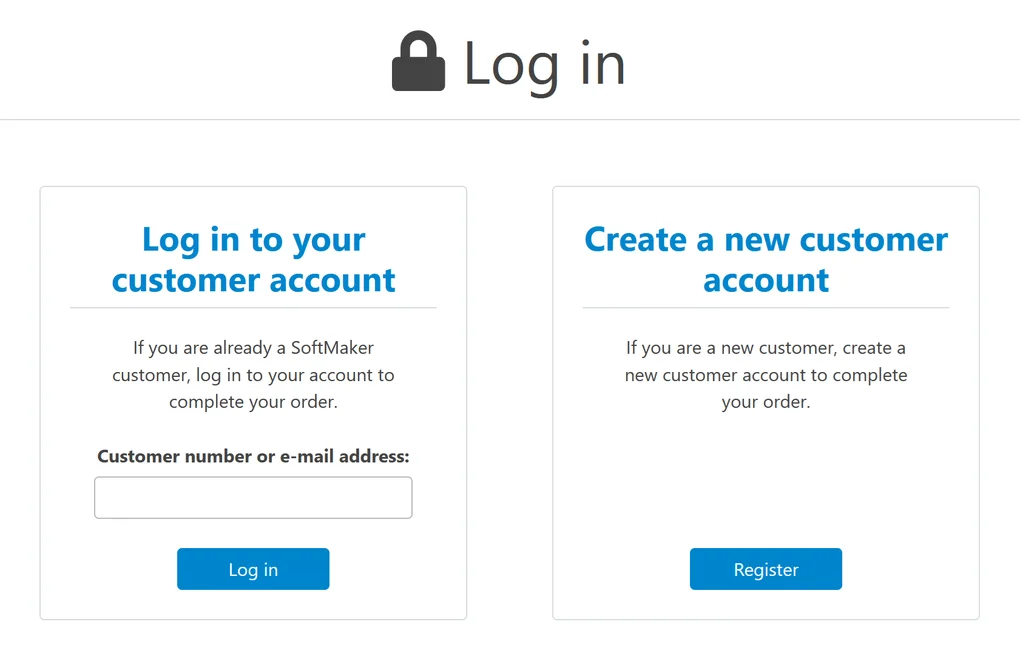1020x650 pixels.
Task: Click the padlock icon beside Log in
Action: tap(418, 62)
